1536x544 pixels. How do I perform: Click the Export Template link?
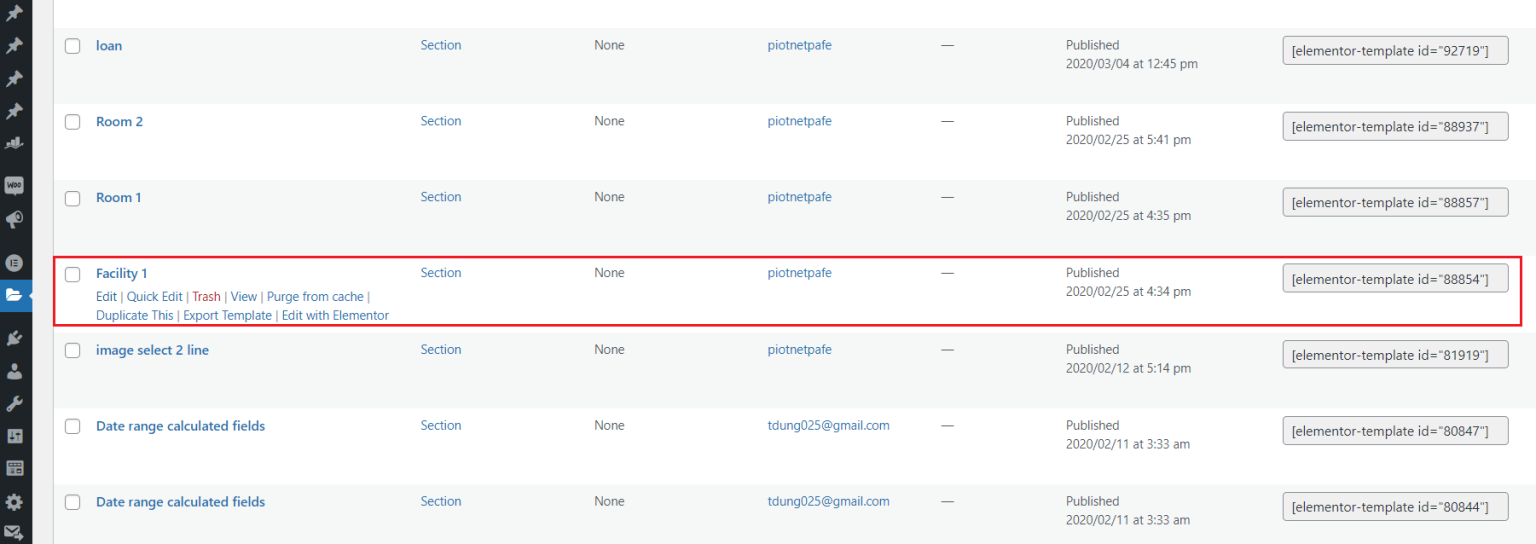click(227, 316)
